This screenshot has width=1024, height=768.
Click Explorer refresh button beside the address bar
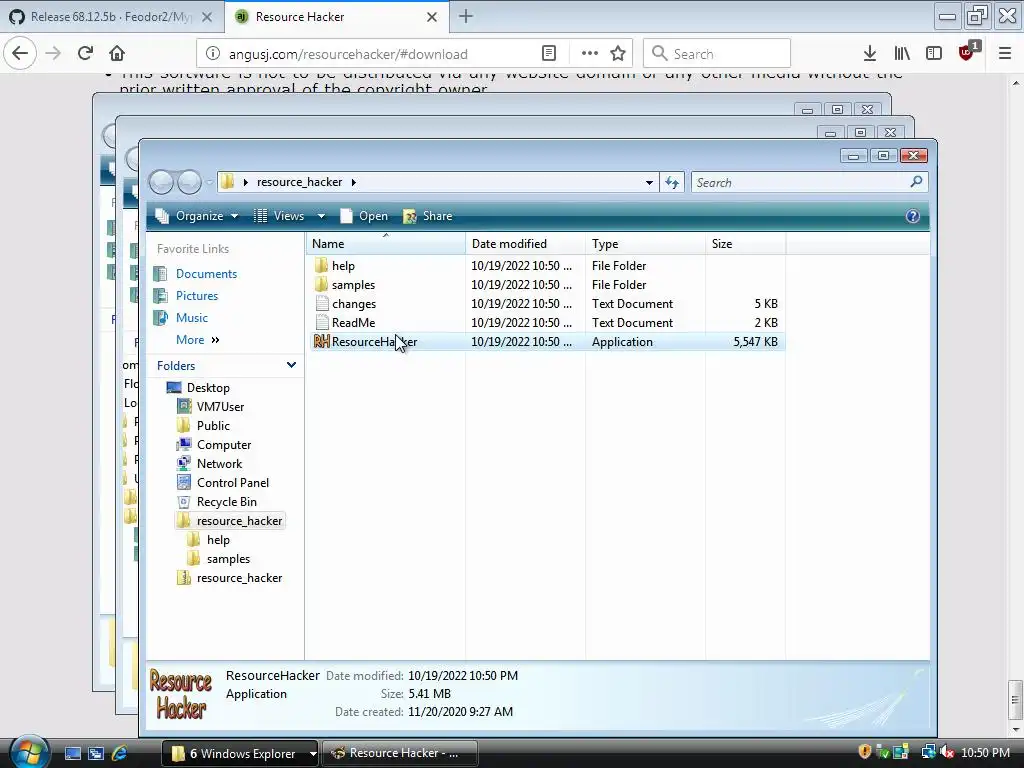click(x=672, y=182)
